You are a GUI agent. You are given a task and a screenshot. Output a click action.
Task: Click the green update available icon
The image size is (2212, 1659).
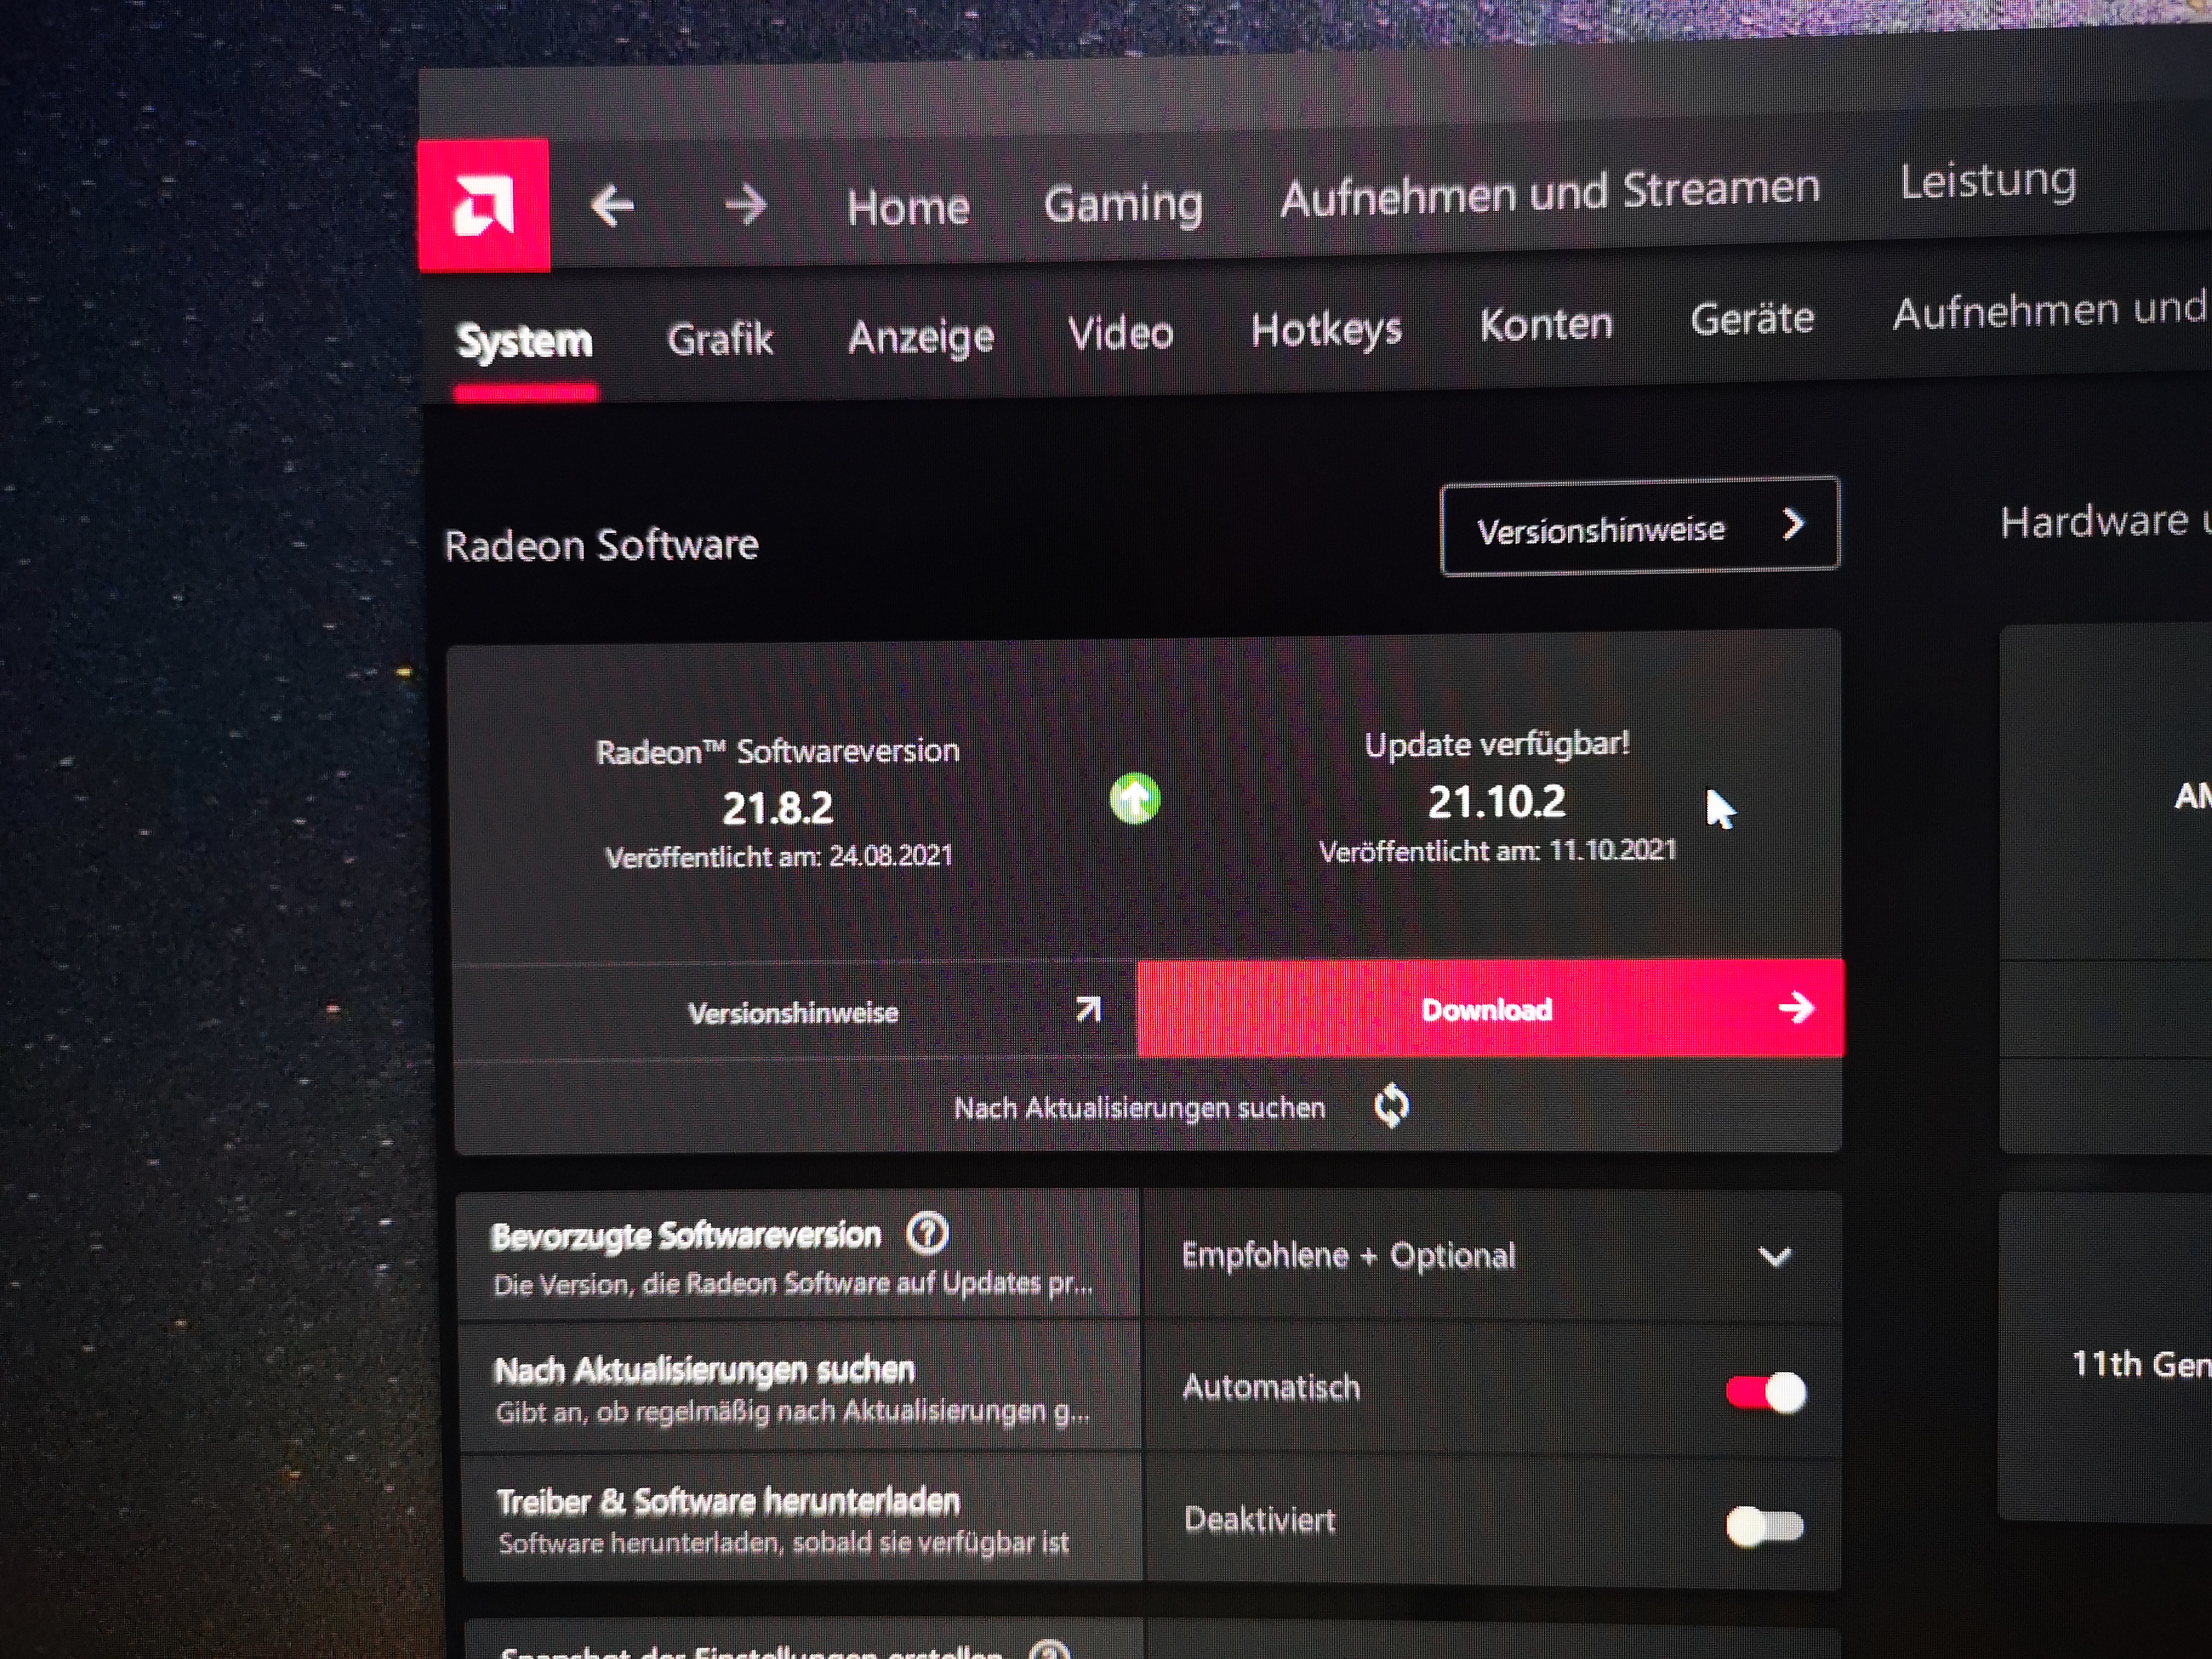[1134, 799]
